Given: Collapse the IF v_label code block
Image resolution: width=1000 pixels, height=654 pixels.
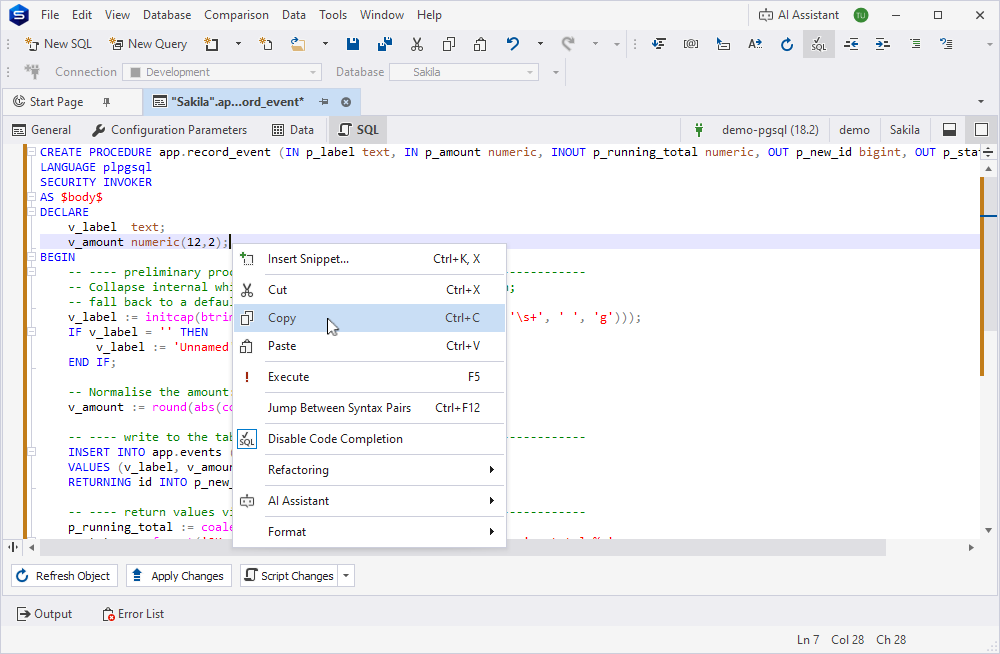Looking at the screenshot, I should (x=31, y=332).
